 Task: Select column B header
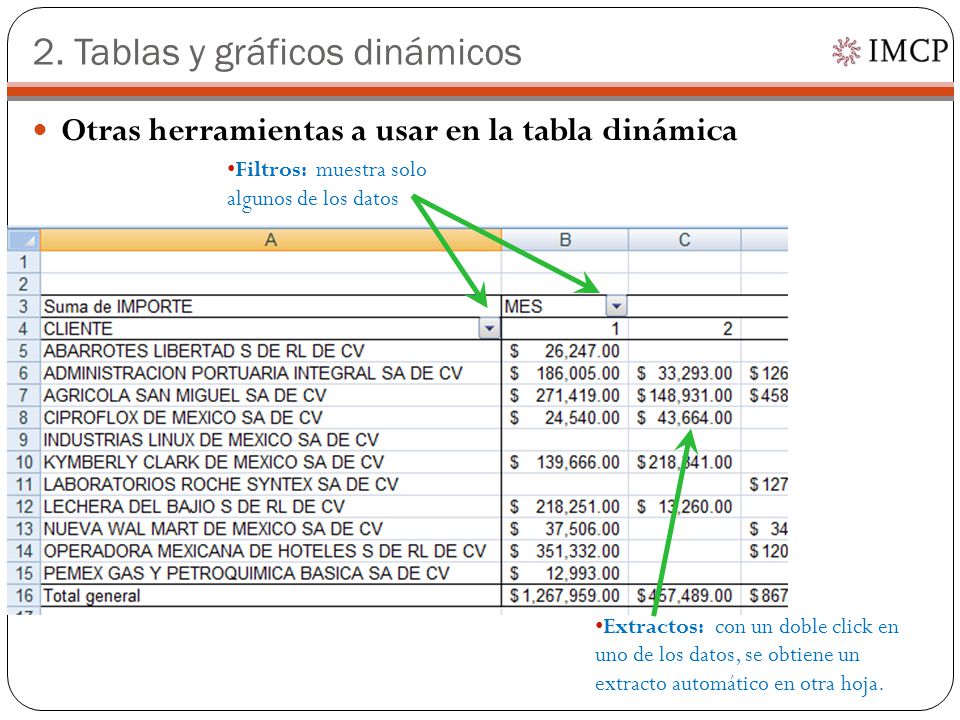(x=565, y=239)
